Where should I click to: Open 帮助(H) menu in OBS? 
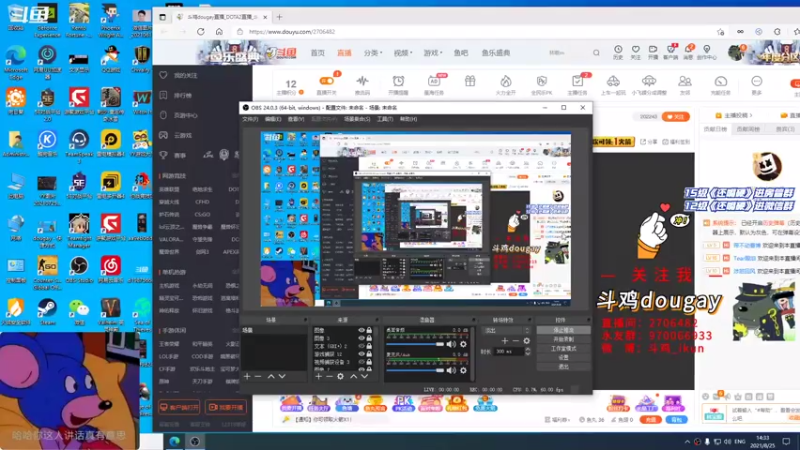point(408,119)
